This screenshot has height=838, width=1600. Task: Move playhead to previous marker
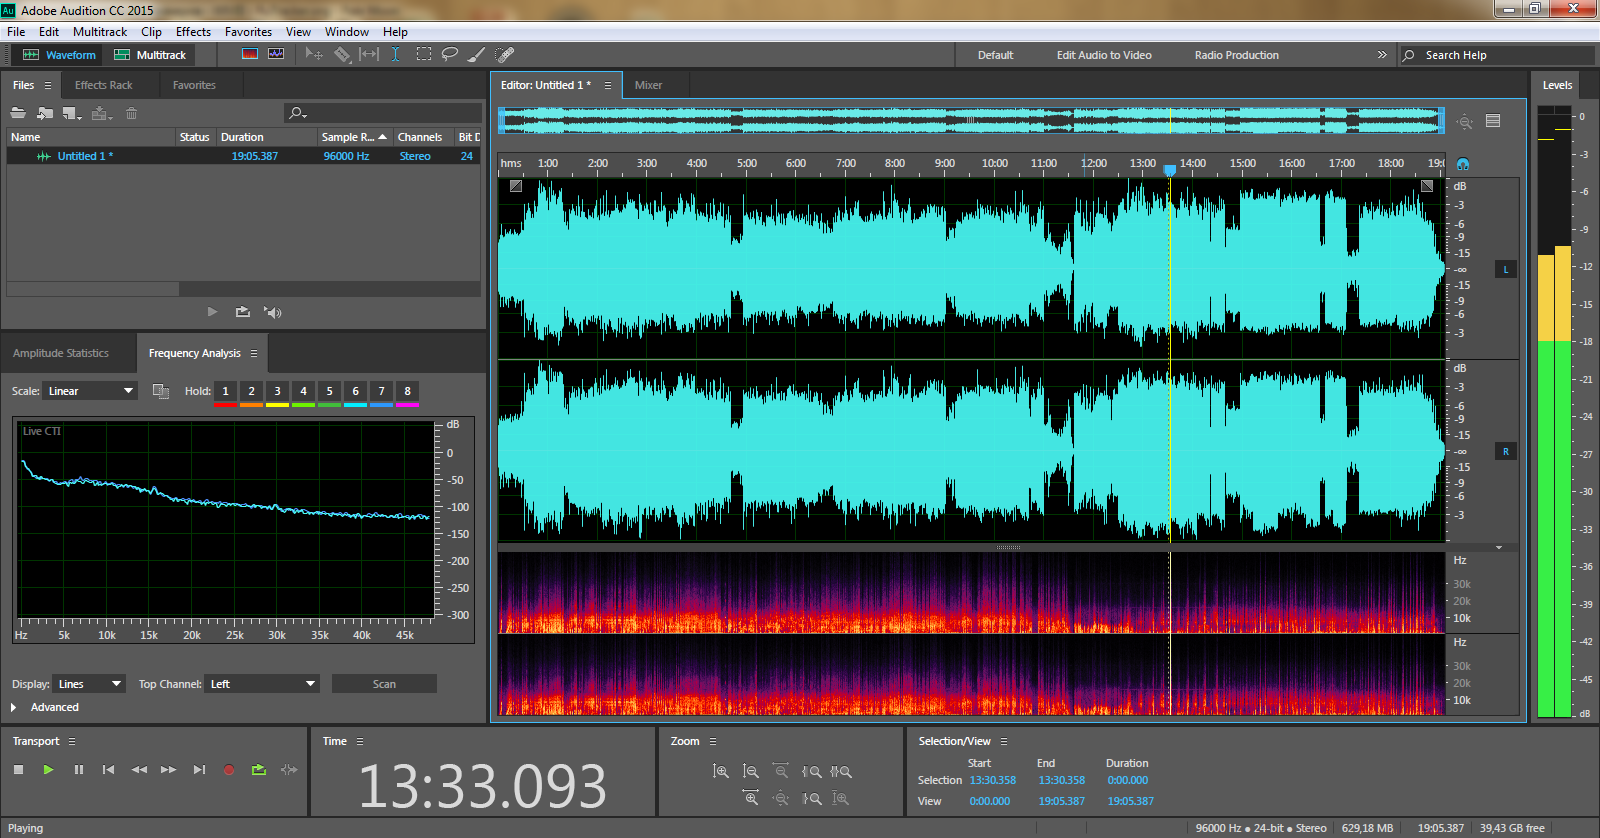[108, 769]
